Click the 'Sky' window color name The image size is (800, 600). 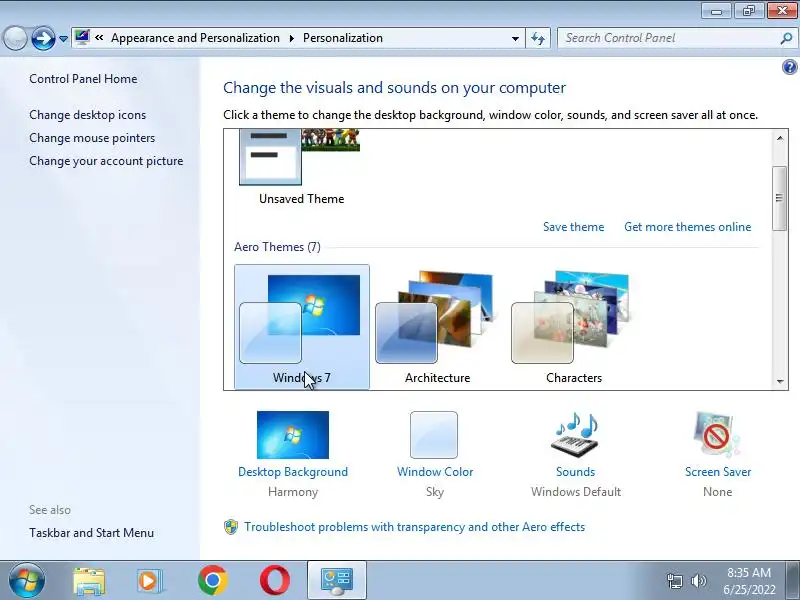pyautogui.click(x=435, y=492)
